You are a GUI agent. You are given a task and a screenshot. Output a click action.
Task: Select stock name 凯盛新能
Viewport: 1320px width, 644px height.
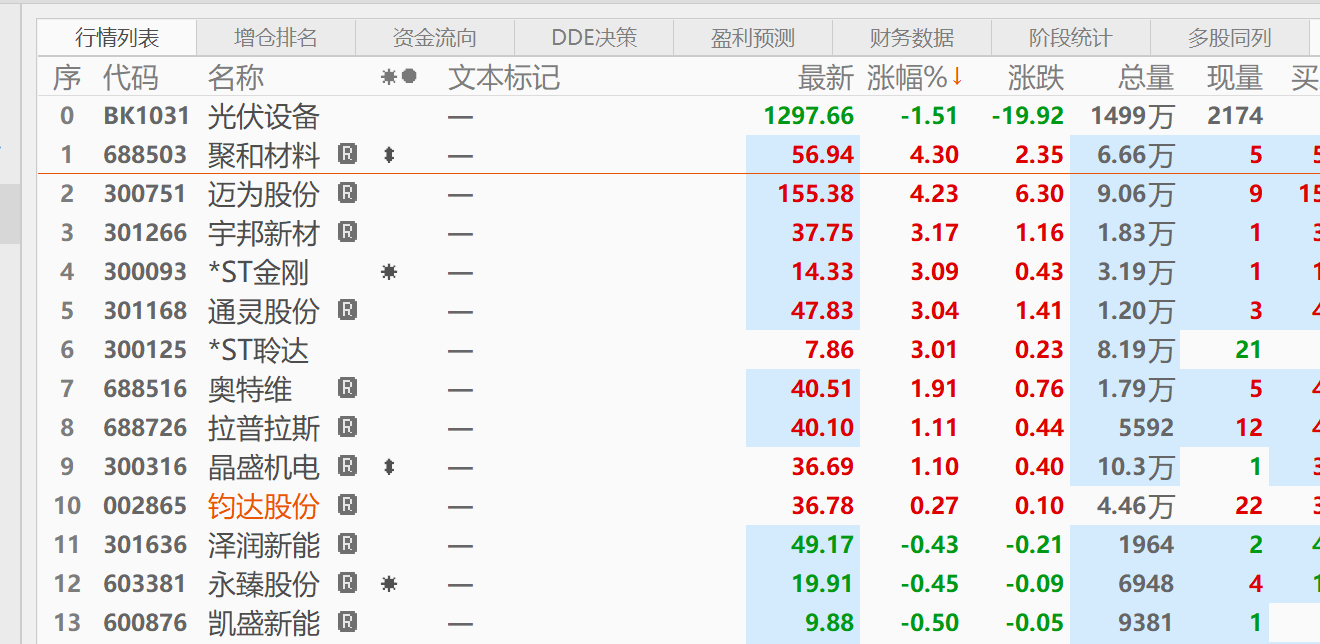point(264,623)
